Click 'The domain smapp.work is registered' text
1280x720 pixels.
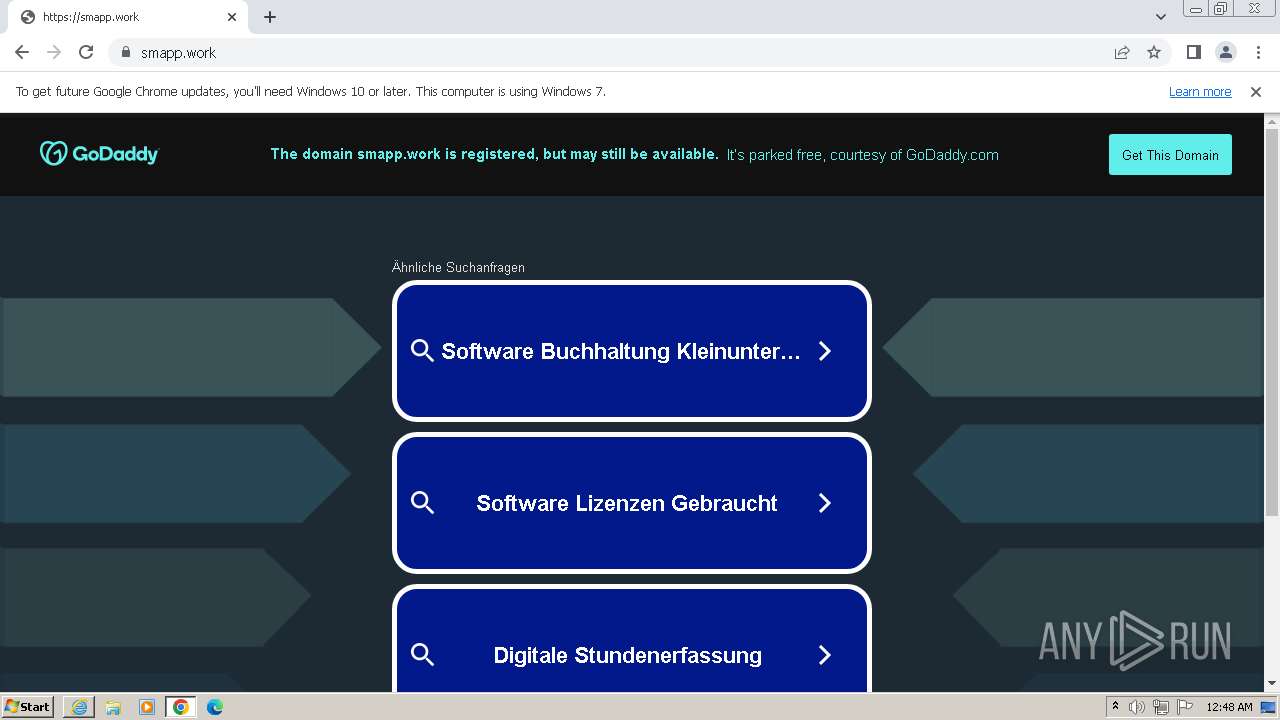[402, 154]
